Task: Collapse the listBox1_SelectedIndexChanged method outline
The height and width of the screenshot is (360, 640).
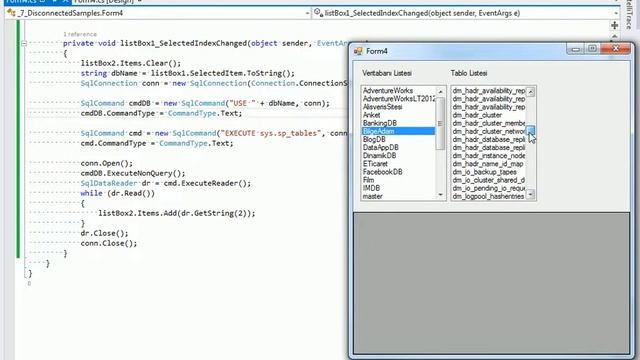Action: tap(24, 43)
